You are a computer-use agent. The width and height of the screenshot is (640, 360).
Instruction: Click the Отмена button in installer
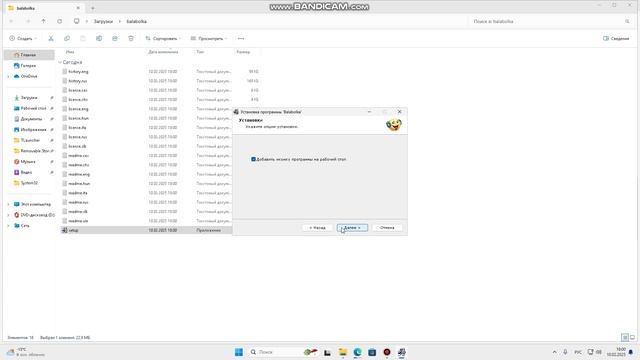point(387,227)
